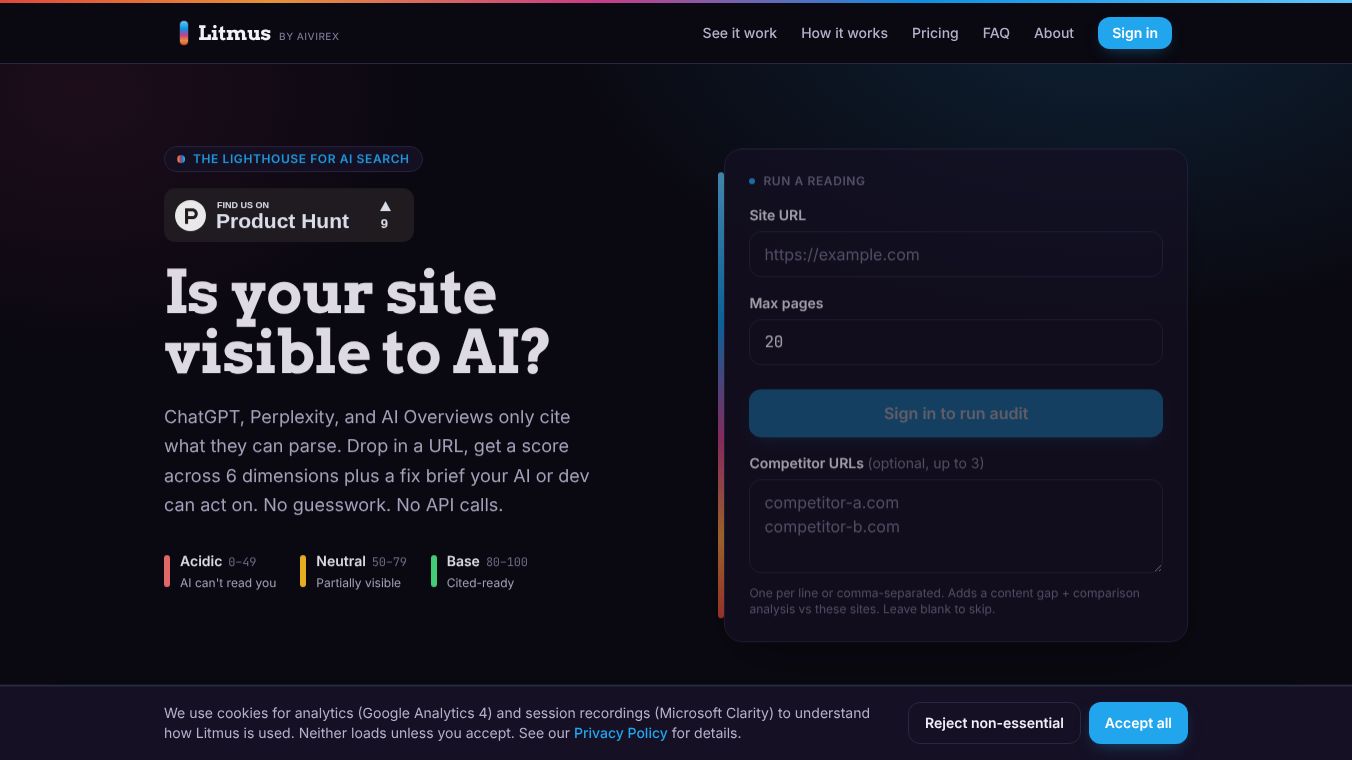Click the yellow Neutral score indicator bar
Viewport: 1352px width, 760px height.
(x=303, y=571)
